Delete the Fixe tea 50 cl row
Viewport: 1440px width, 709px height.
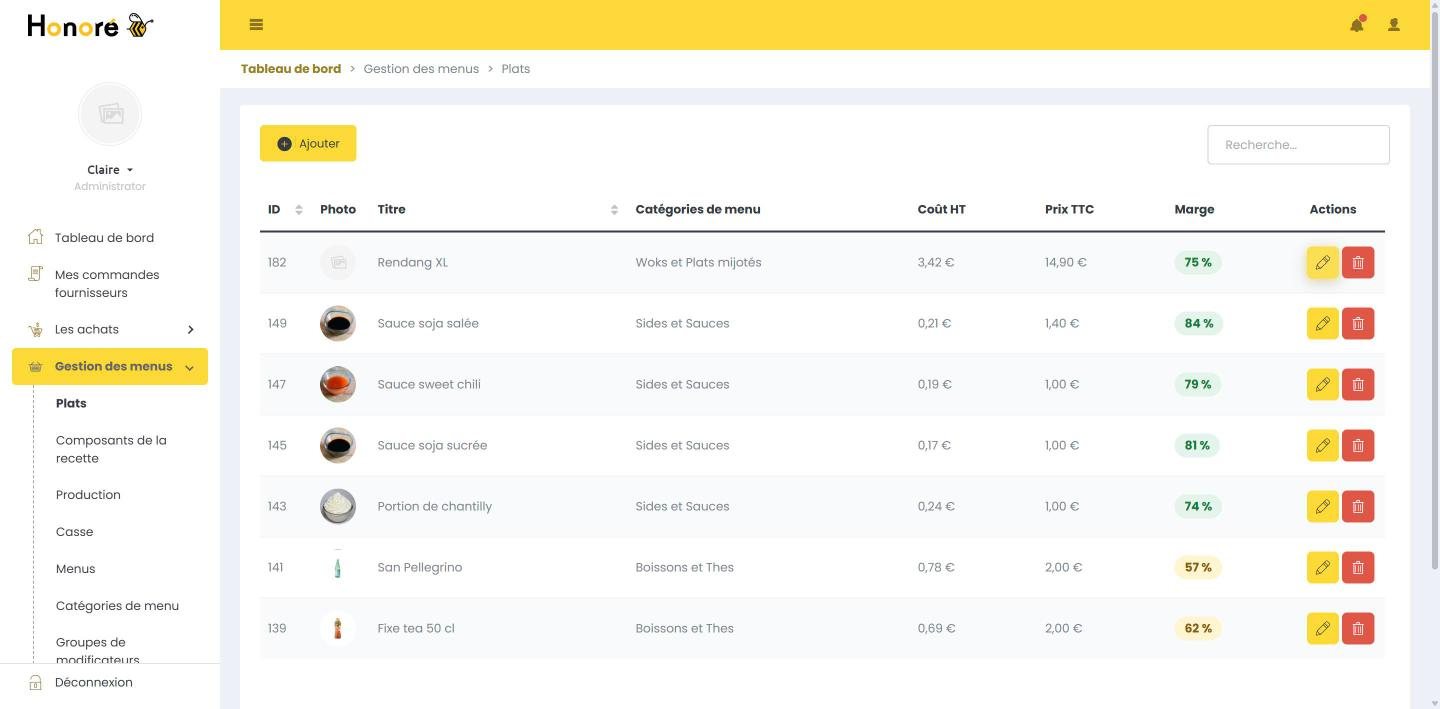click(x=1358, y=628)
